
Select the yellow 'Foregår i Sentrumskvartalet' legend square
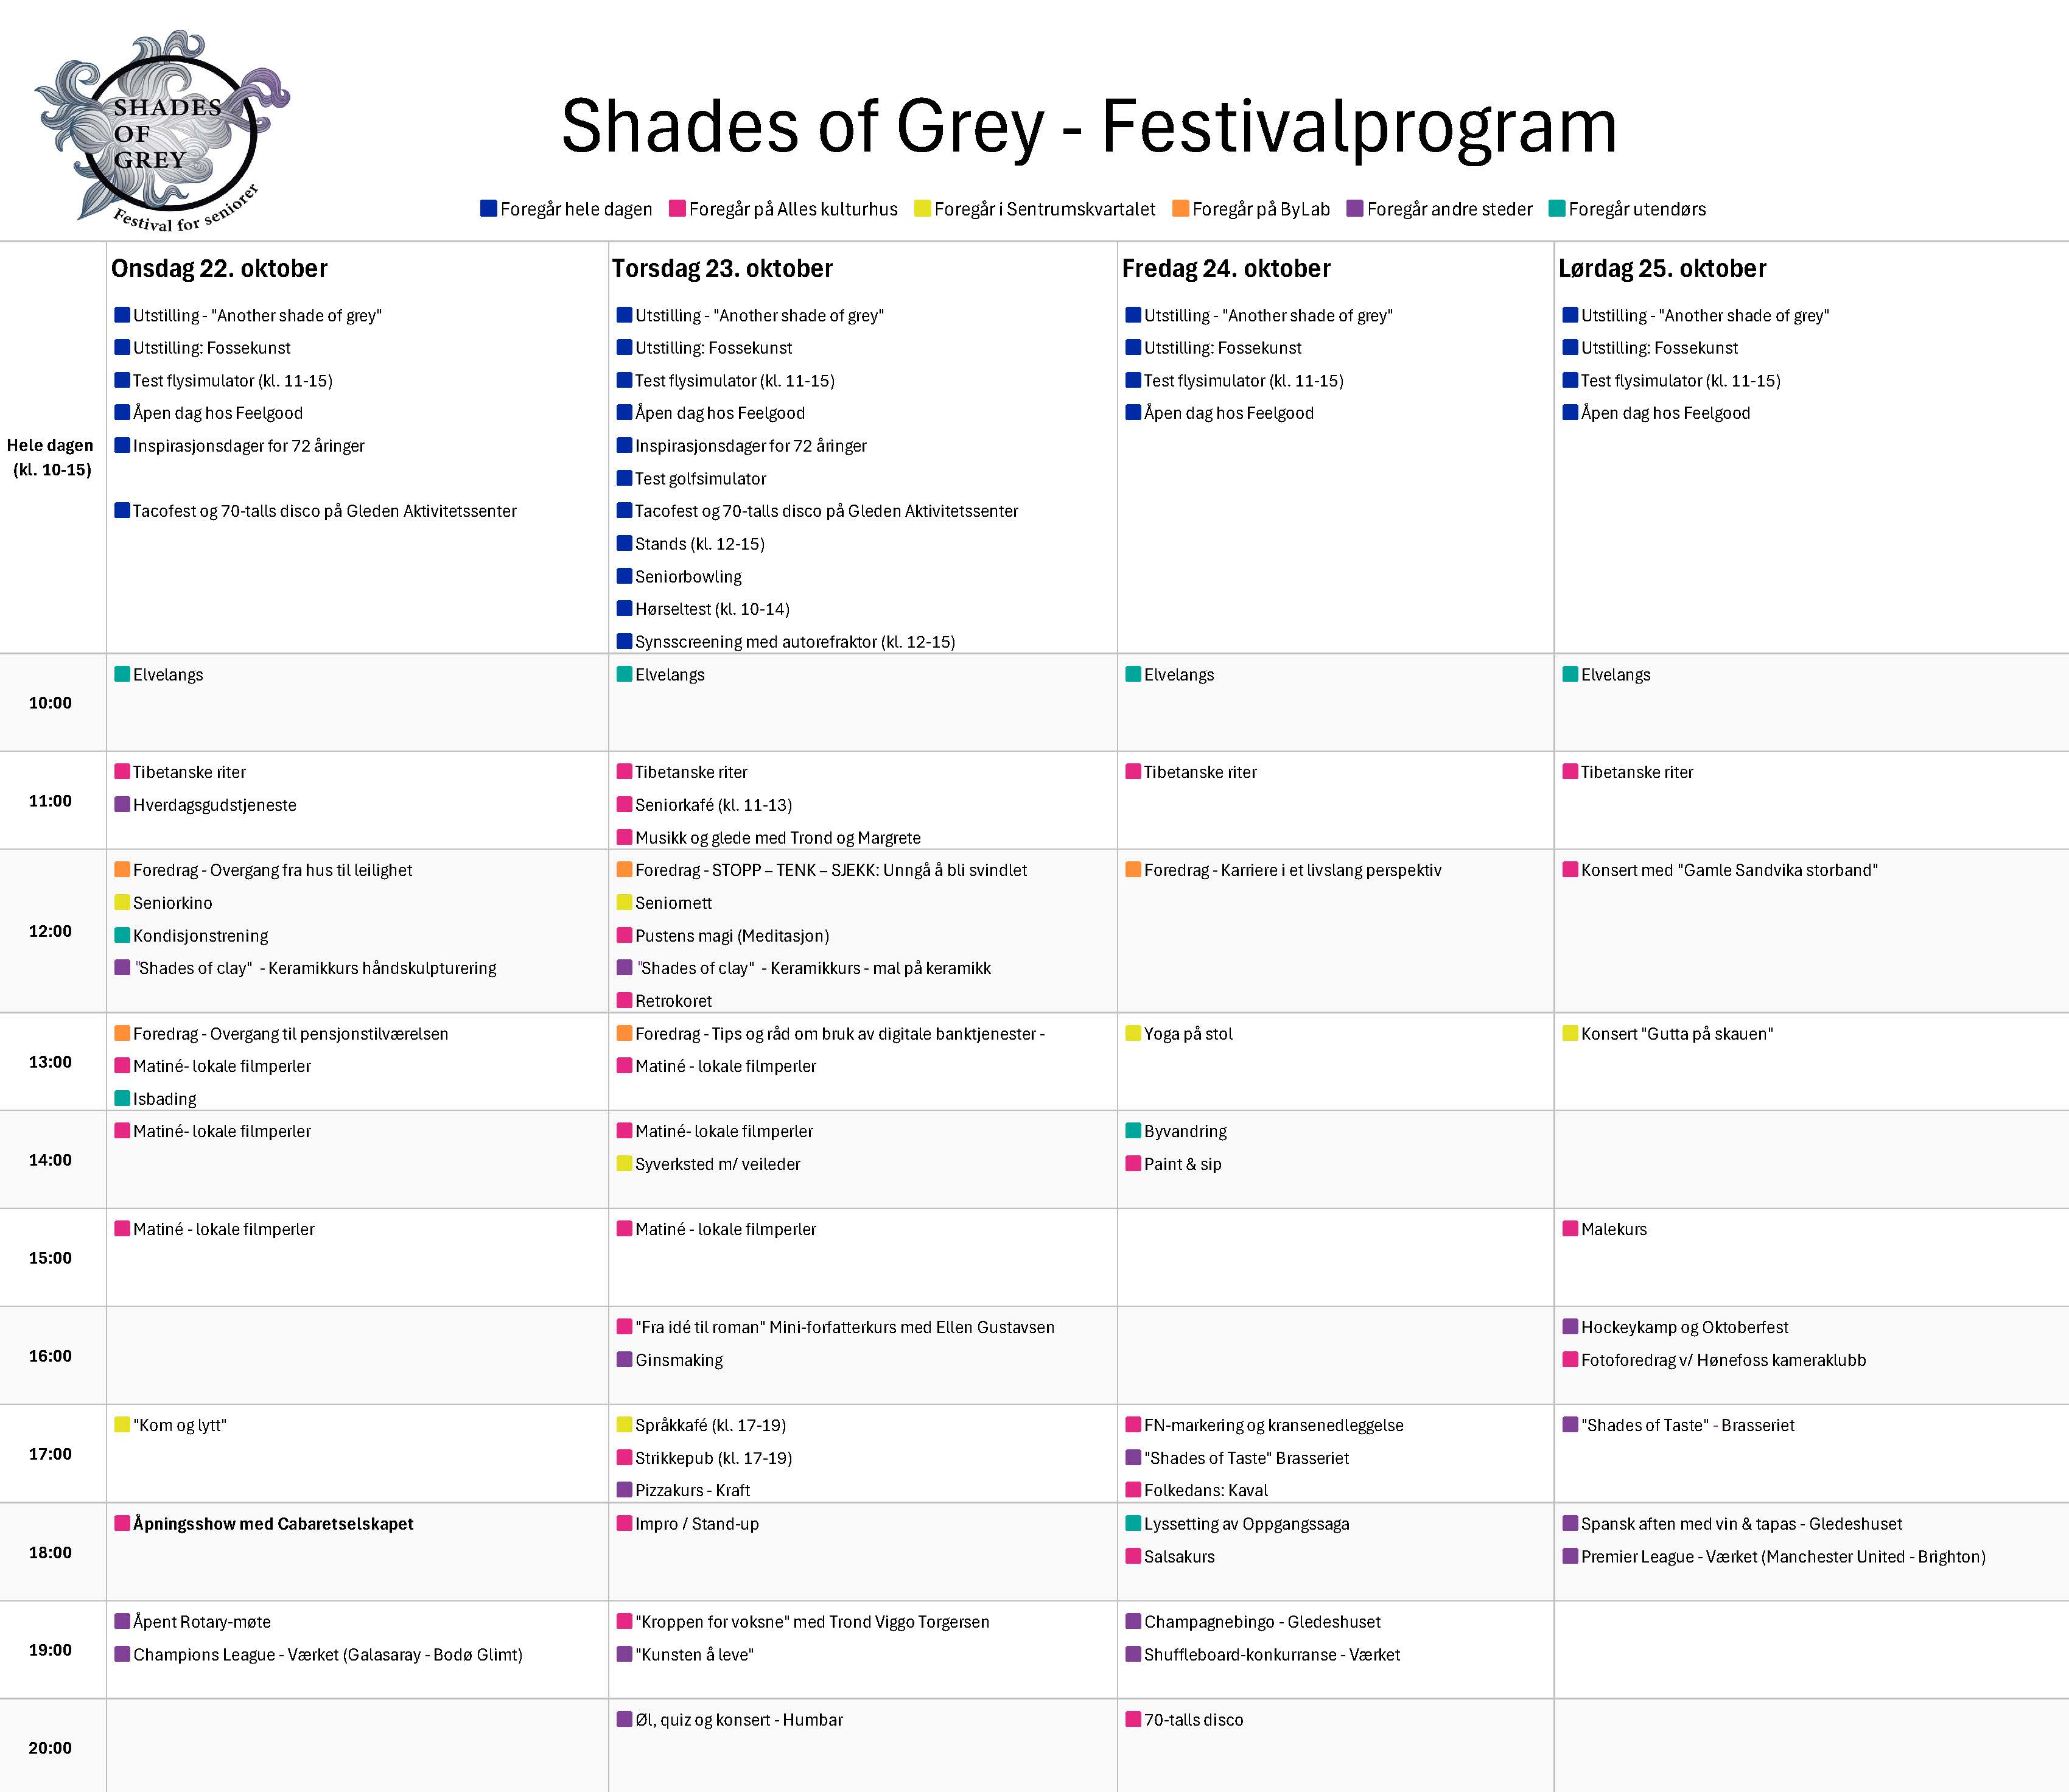coord(922,209)
